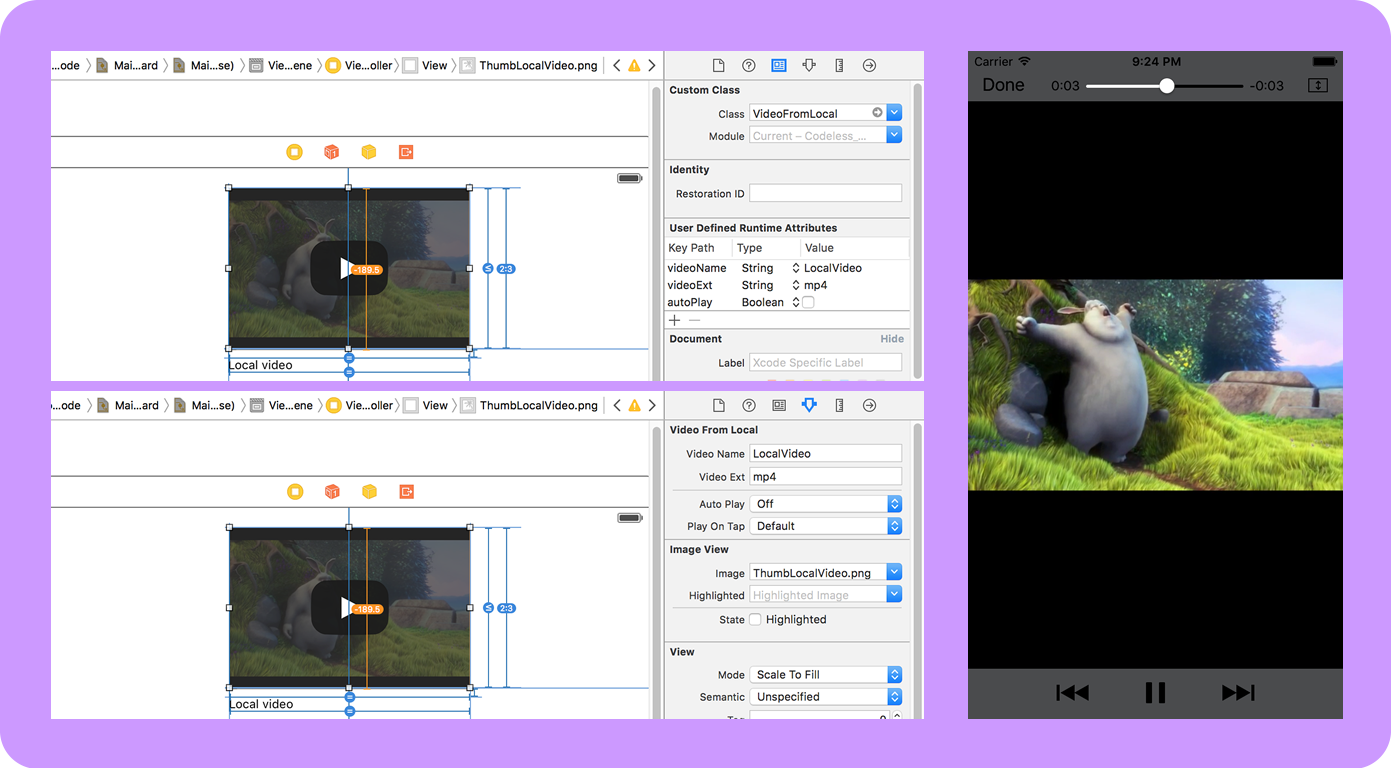Click the Video Ext field showing mp4
The image size is (1392, 768).
coord(826,477)
